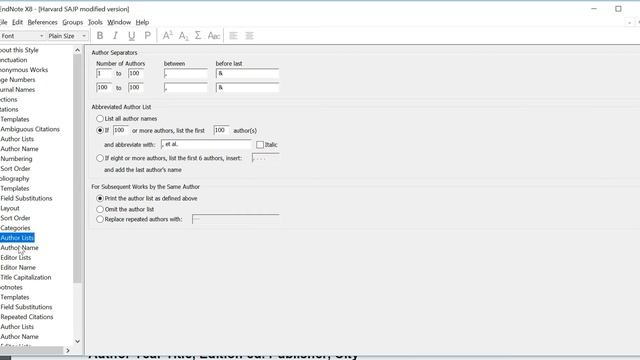This screenshot has height=360, width=640.
Task: Click the 'and abbreviate with' et al. field
Action: [x=206, y=144]
